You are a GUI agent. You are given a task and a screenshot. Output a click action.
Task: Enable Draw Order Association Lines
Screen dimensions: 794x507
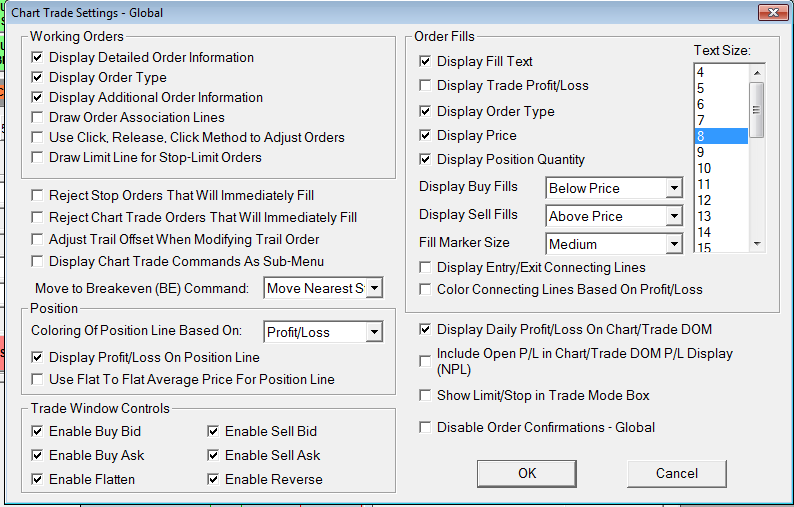(x=38, y=118)
